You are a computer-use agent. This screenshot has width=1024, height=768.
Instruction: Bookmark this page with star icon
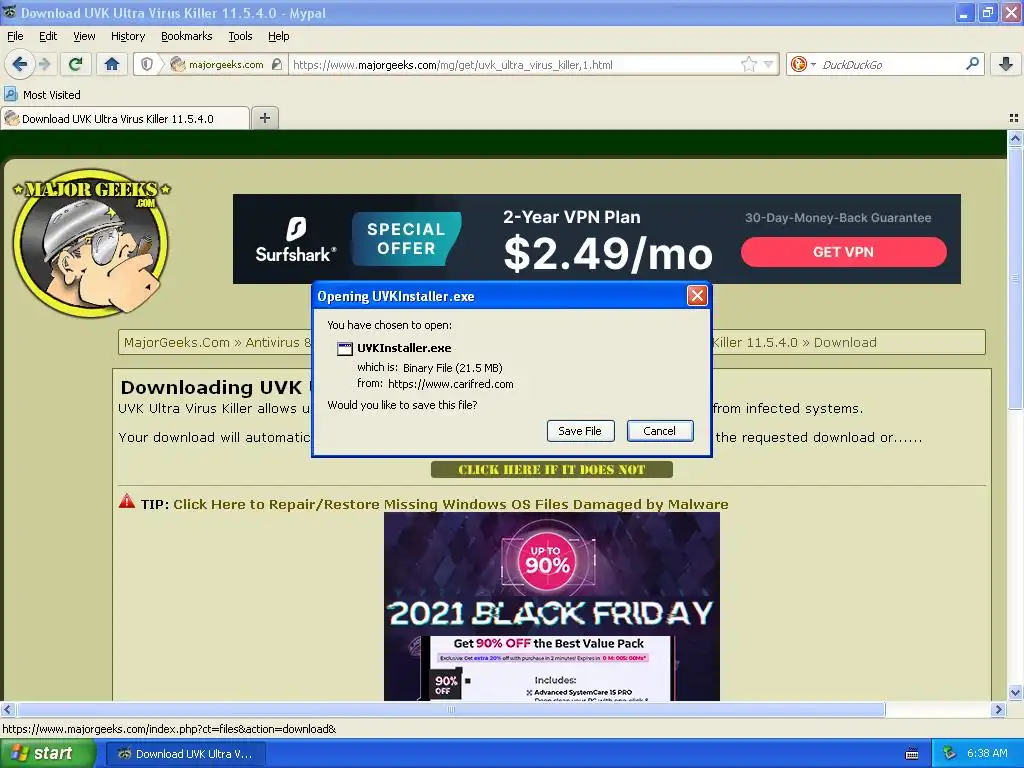click(x=748, y=64)
